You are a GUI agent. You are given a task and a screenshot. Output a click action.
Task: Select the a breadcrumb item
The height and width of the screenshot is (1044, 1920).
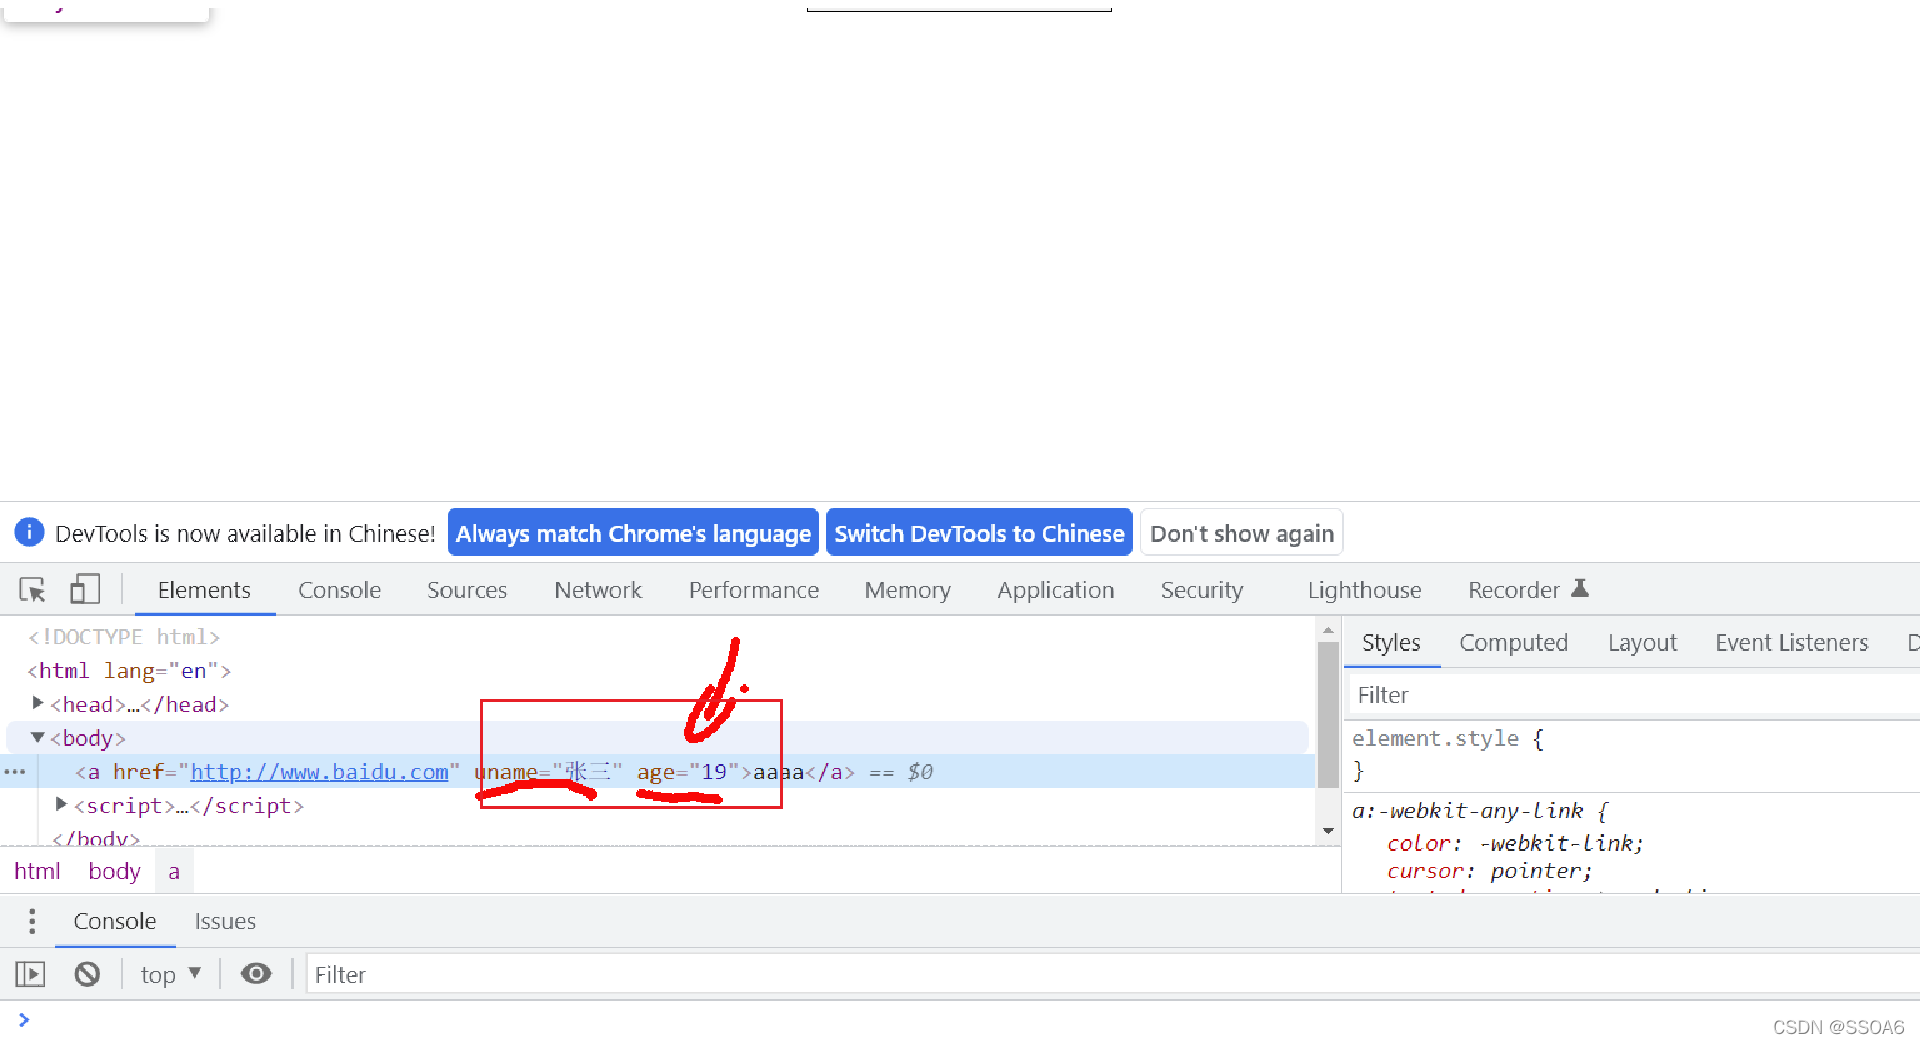174,871
